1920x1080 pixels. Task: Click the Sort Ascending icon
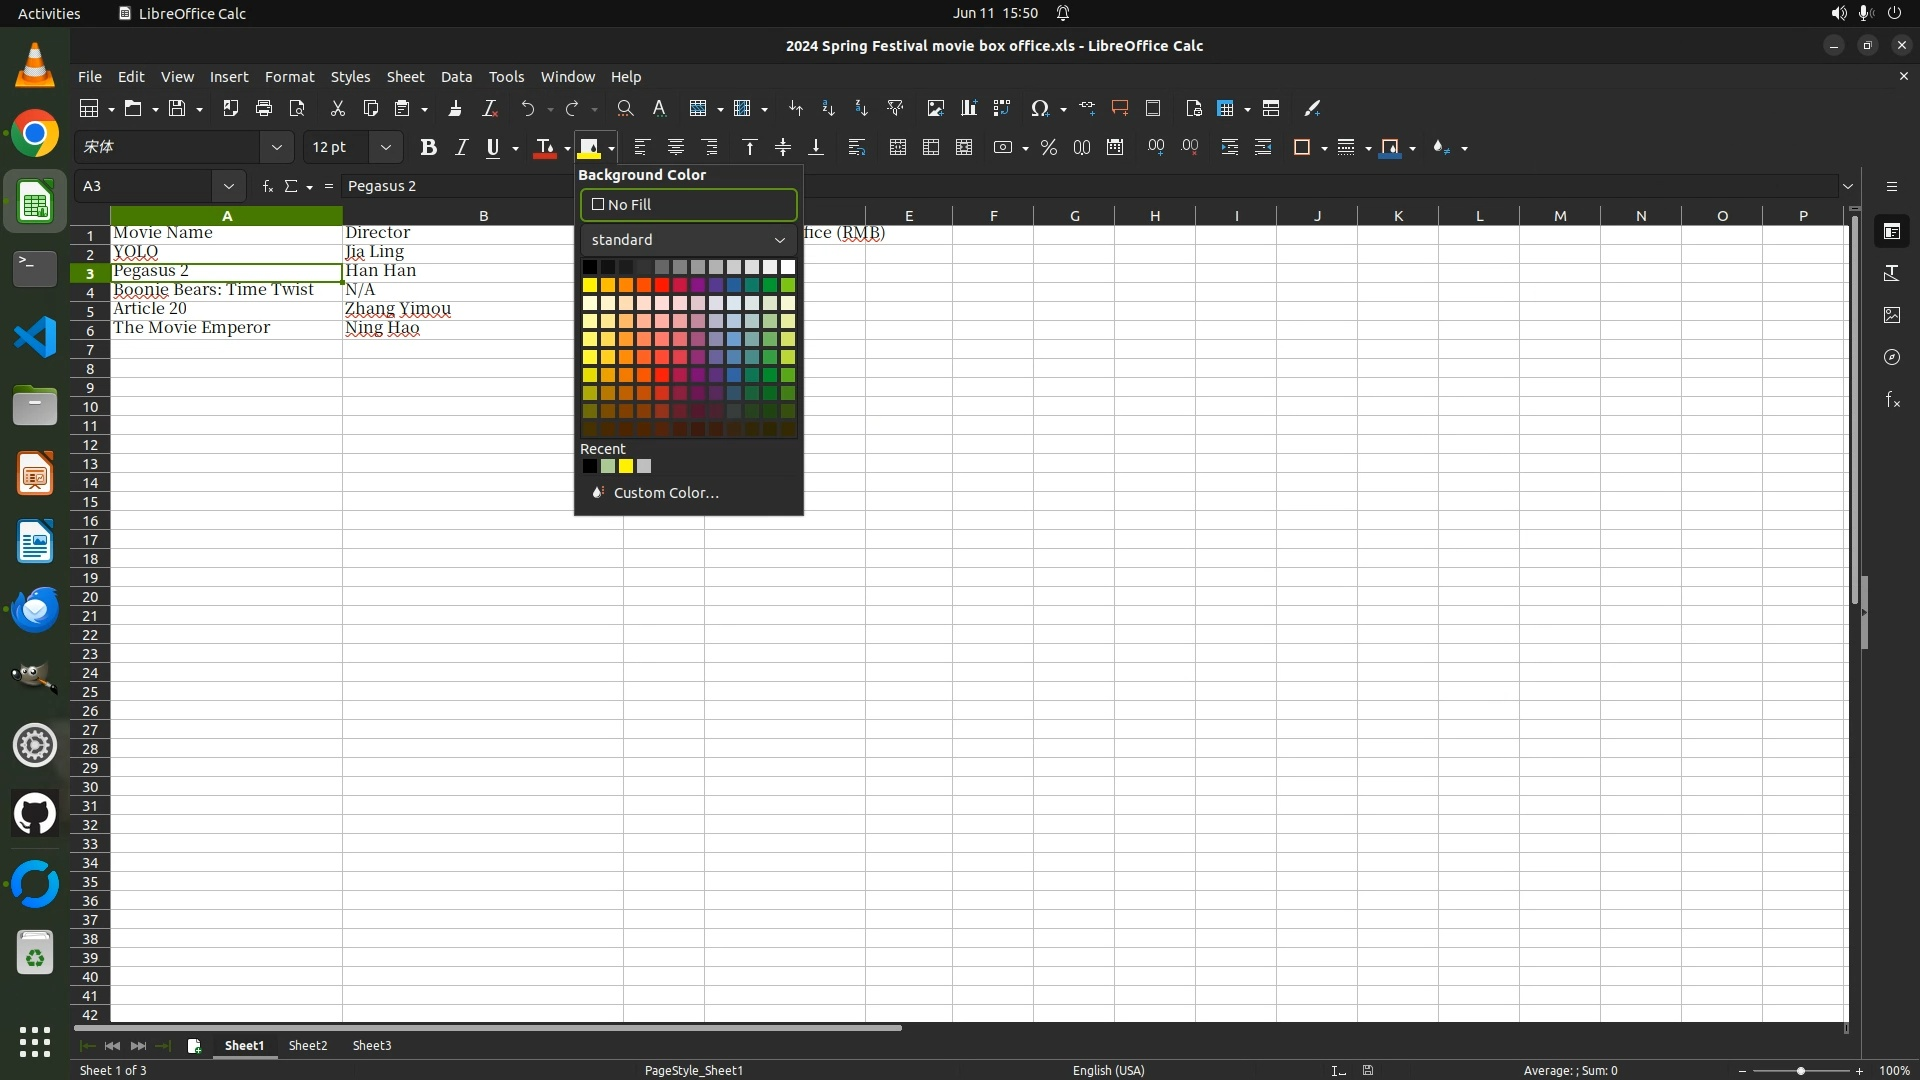coord(828,108)
